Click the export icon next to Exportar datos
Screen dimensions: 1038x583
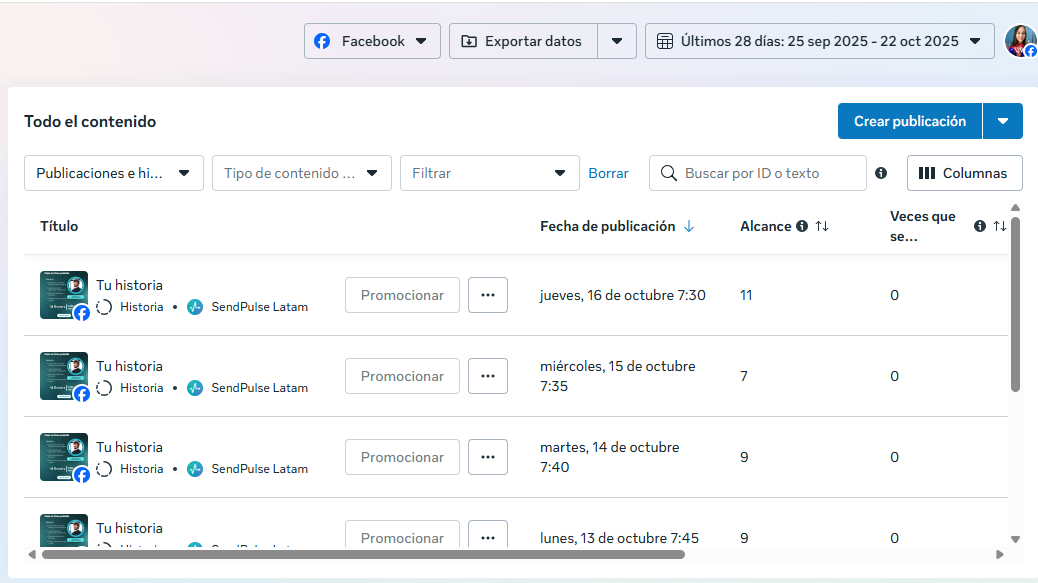[470, 41]
